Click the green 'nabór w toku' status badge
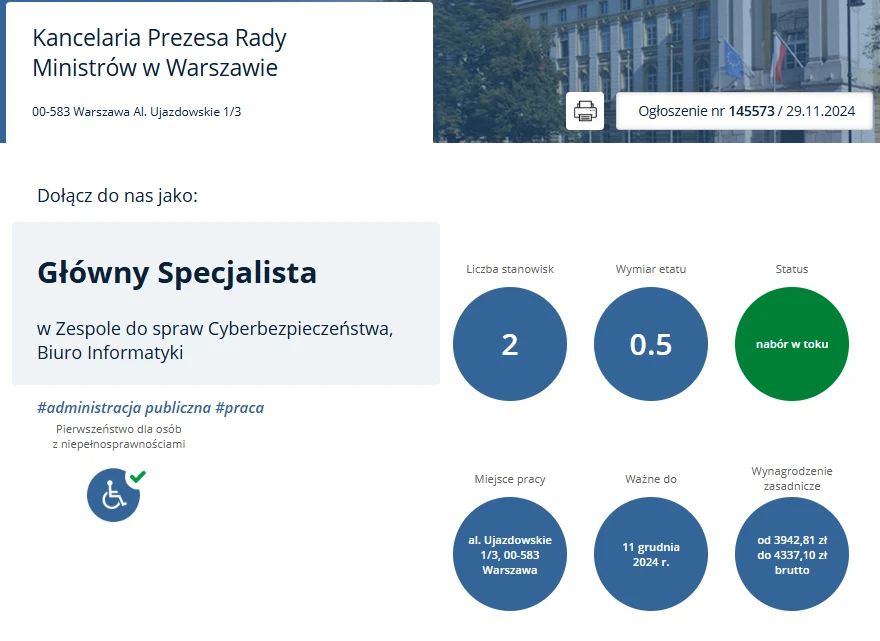The image size is (880, 641). pyautogui.click(x=792, y=344)
